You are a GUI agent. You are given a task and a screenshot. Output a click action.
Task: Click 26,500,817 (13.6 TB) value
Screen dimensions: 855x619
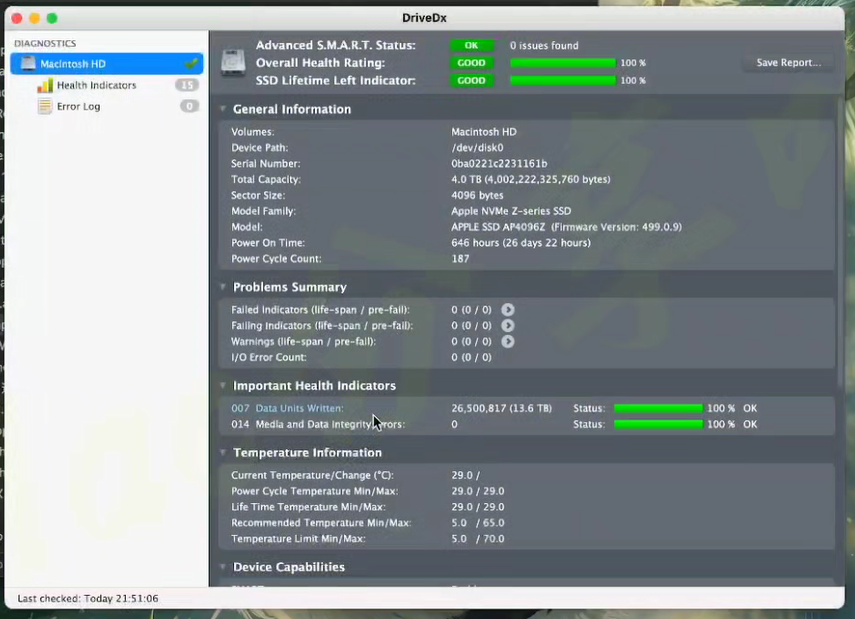click(x=501, y=408)
